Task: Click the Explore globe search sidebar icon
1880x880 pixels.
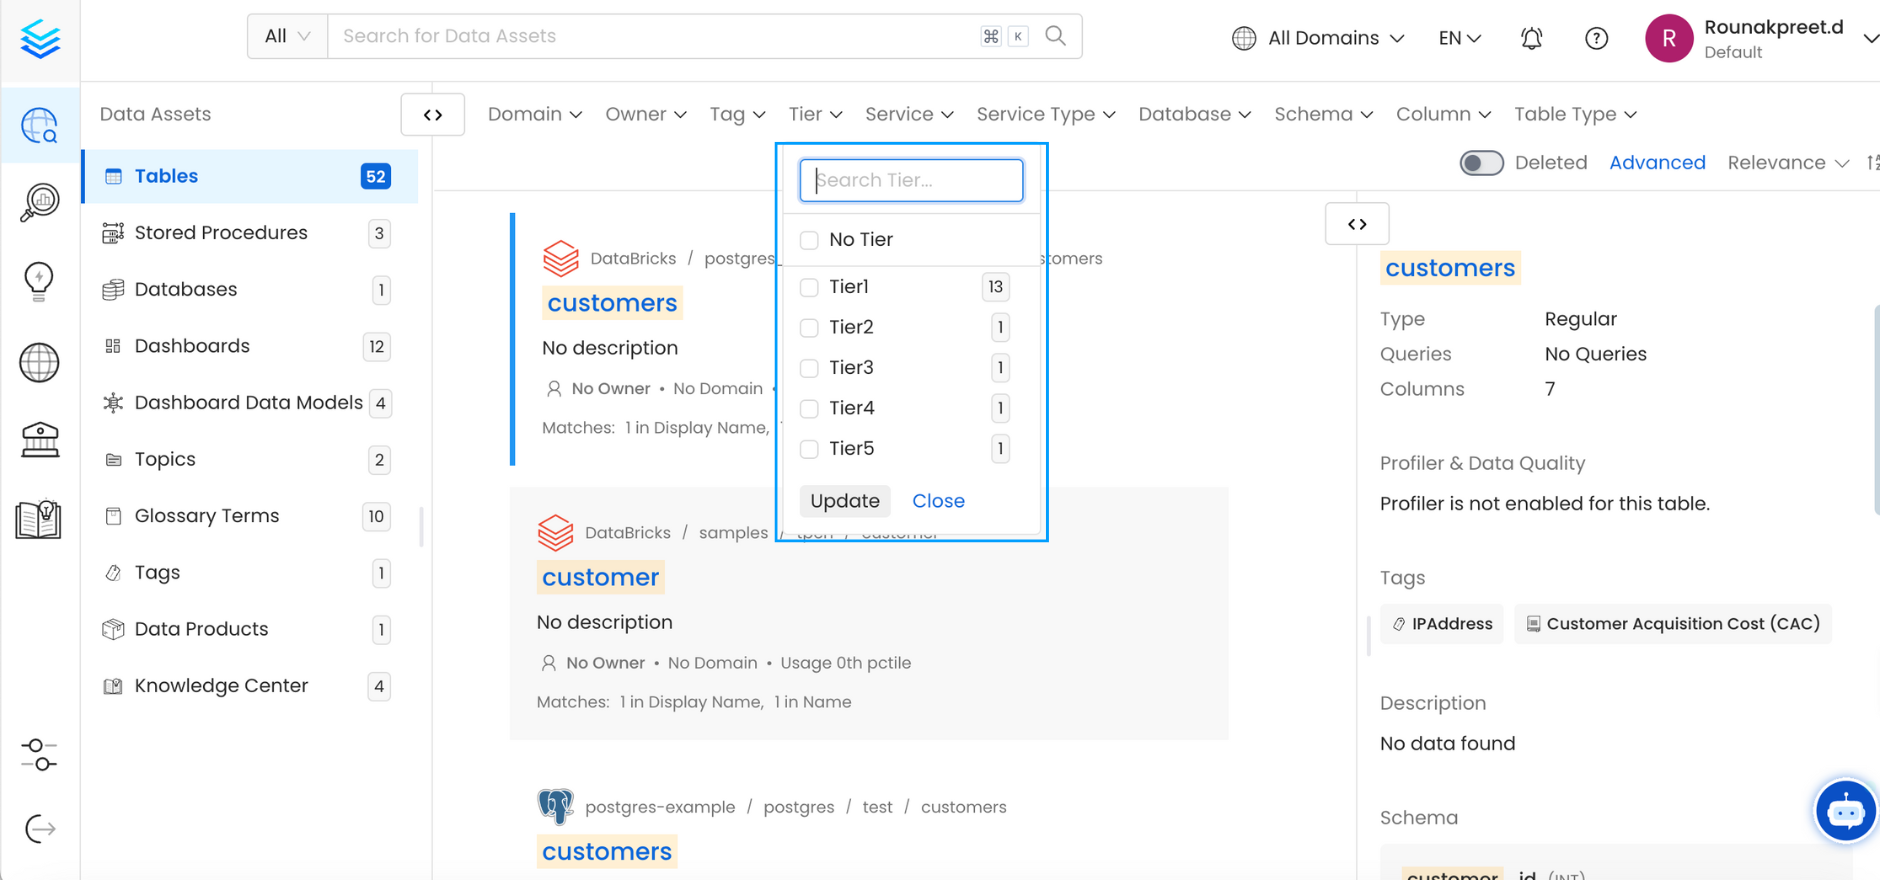Action: [x=39, y=125]
